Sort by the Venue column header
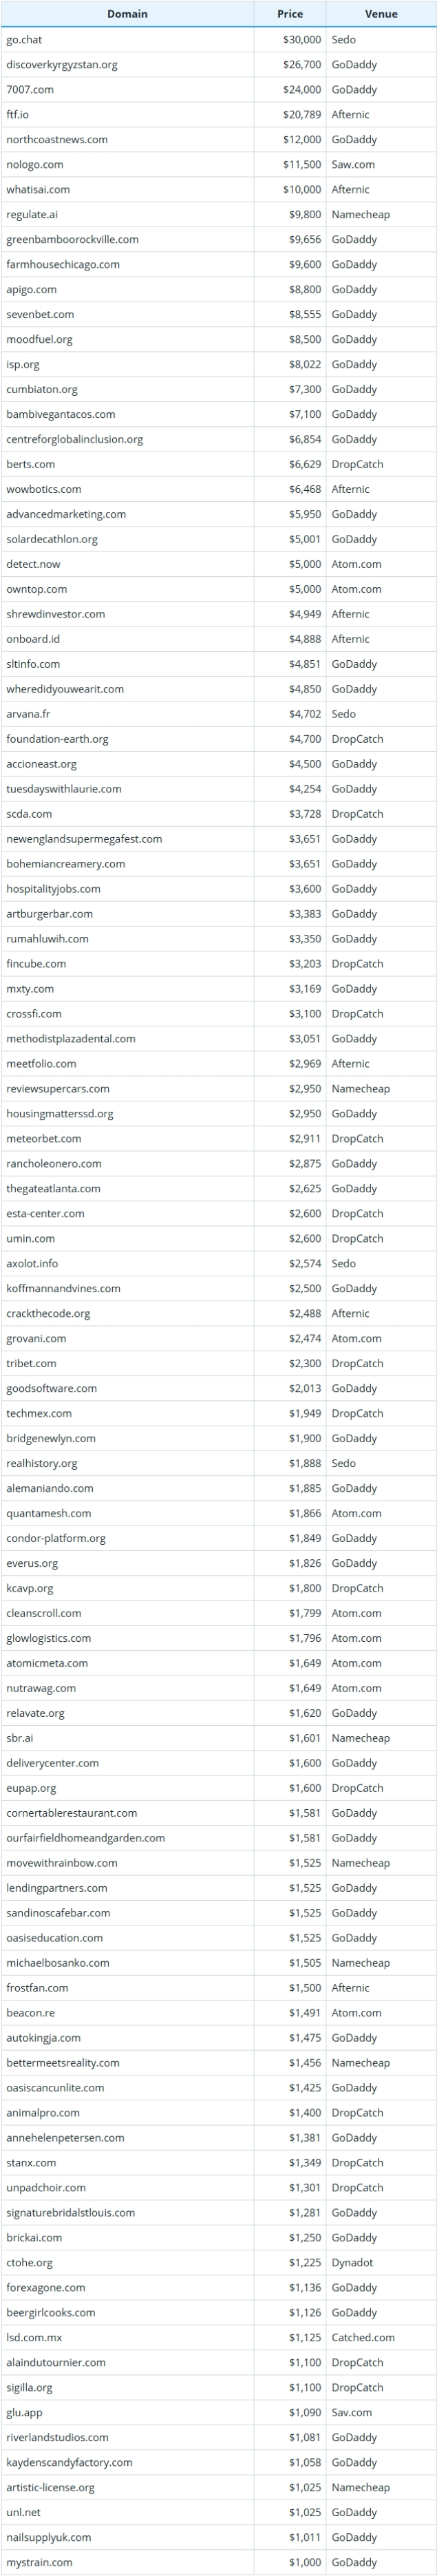This screenshot has width=437, height=2576. coord(381,14)
